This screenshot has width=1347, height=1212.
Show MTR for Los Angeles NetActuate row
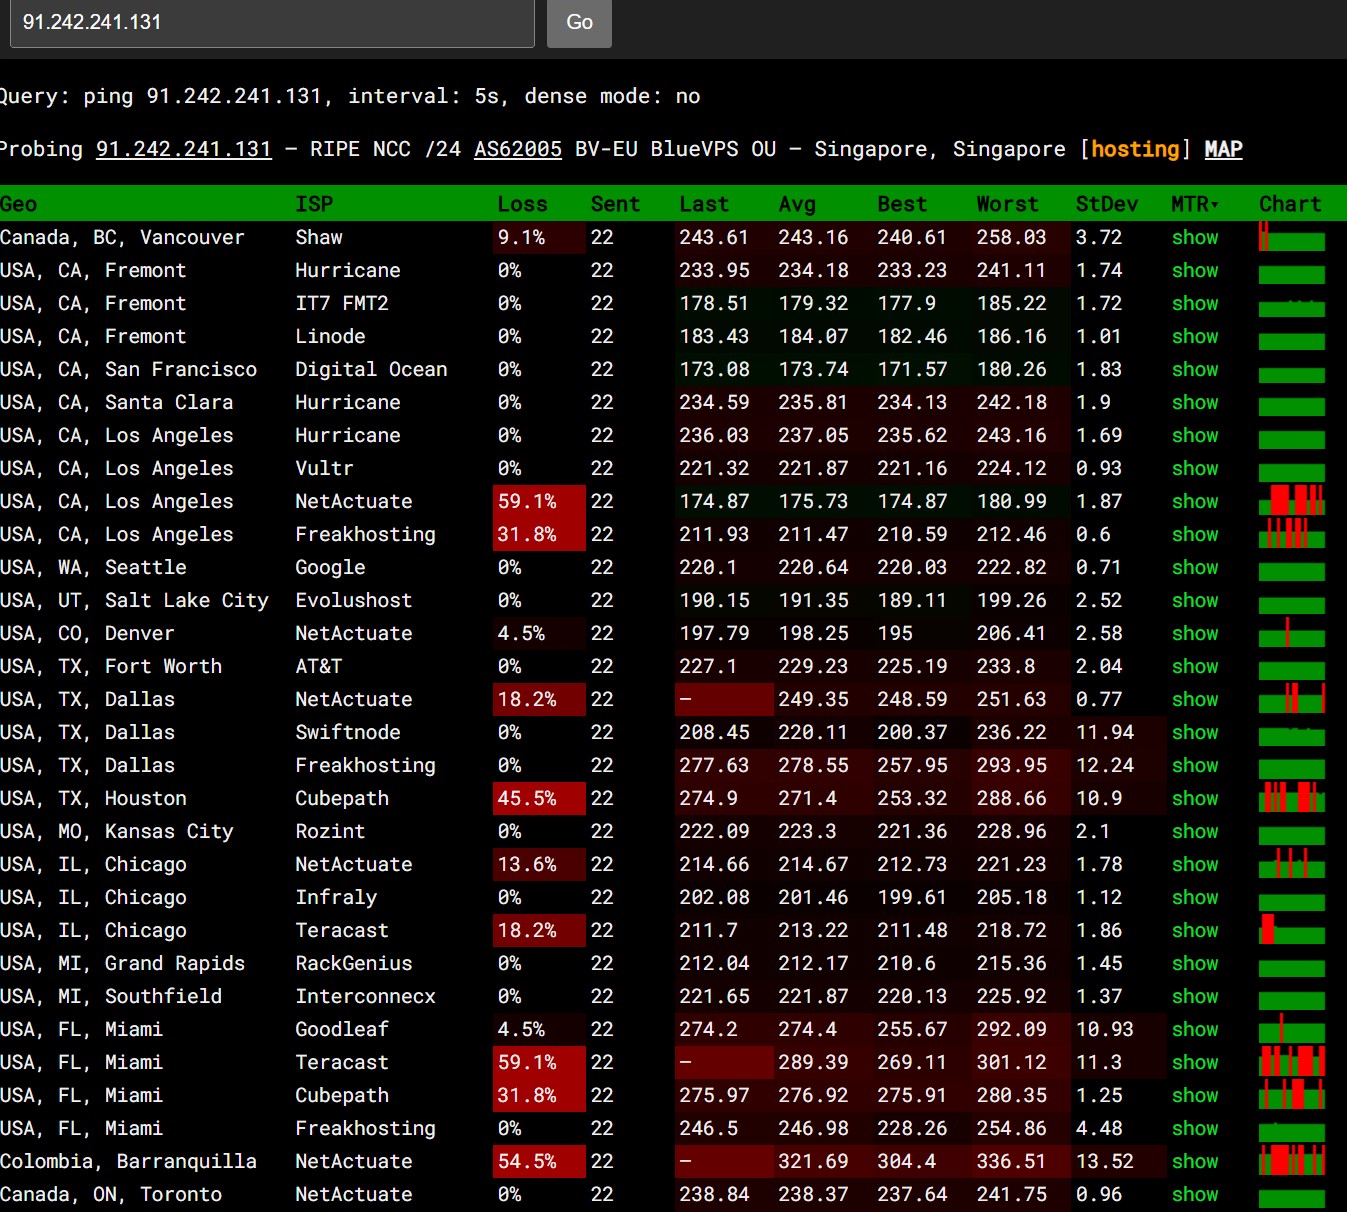1195,501
